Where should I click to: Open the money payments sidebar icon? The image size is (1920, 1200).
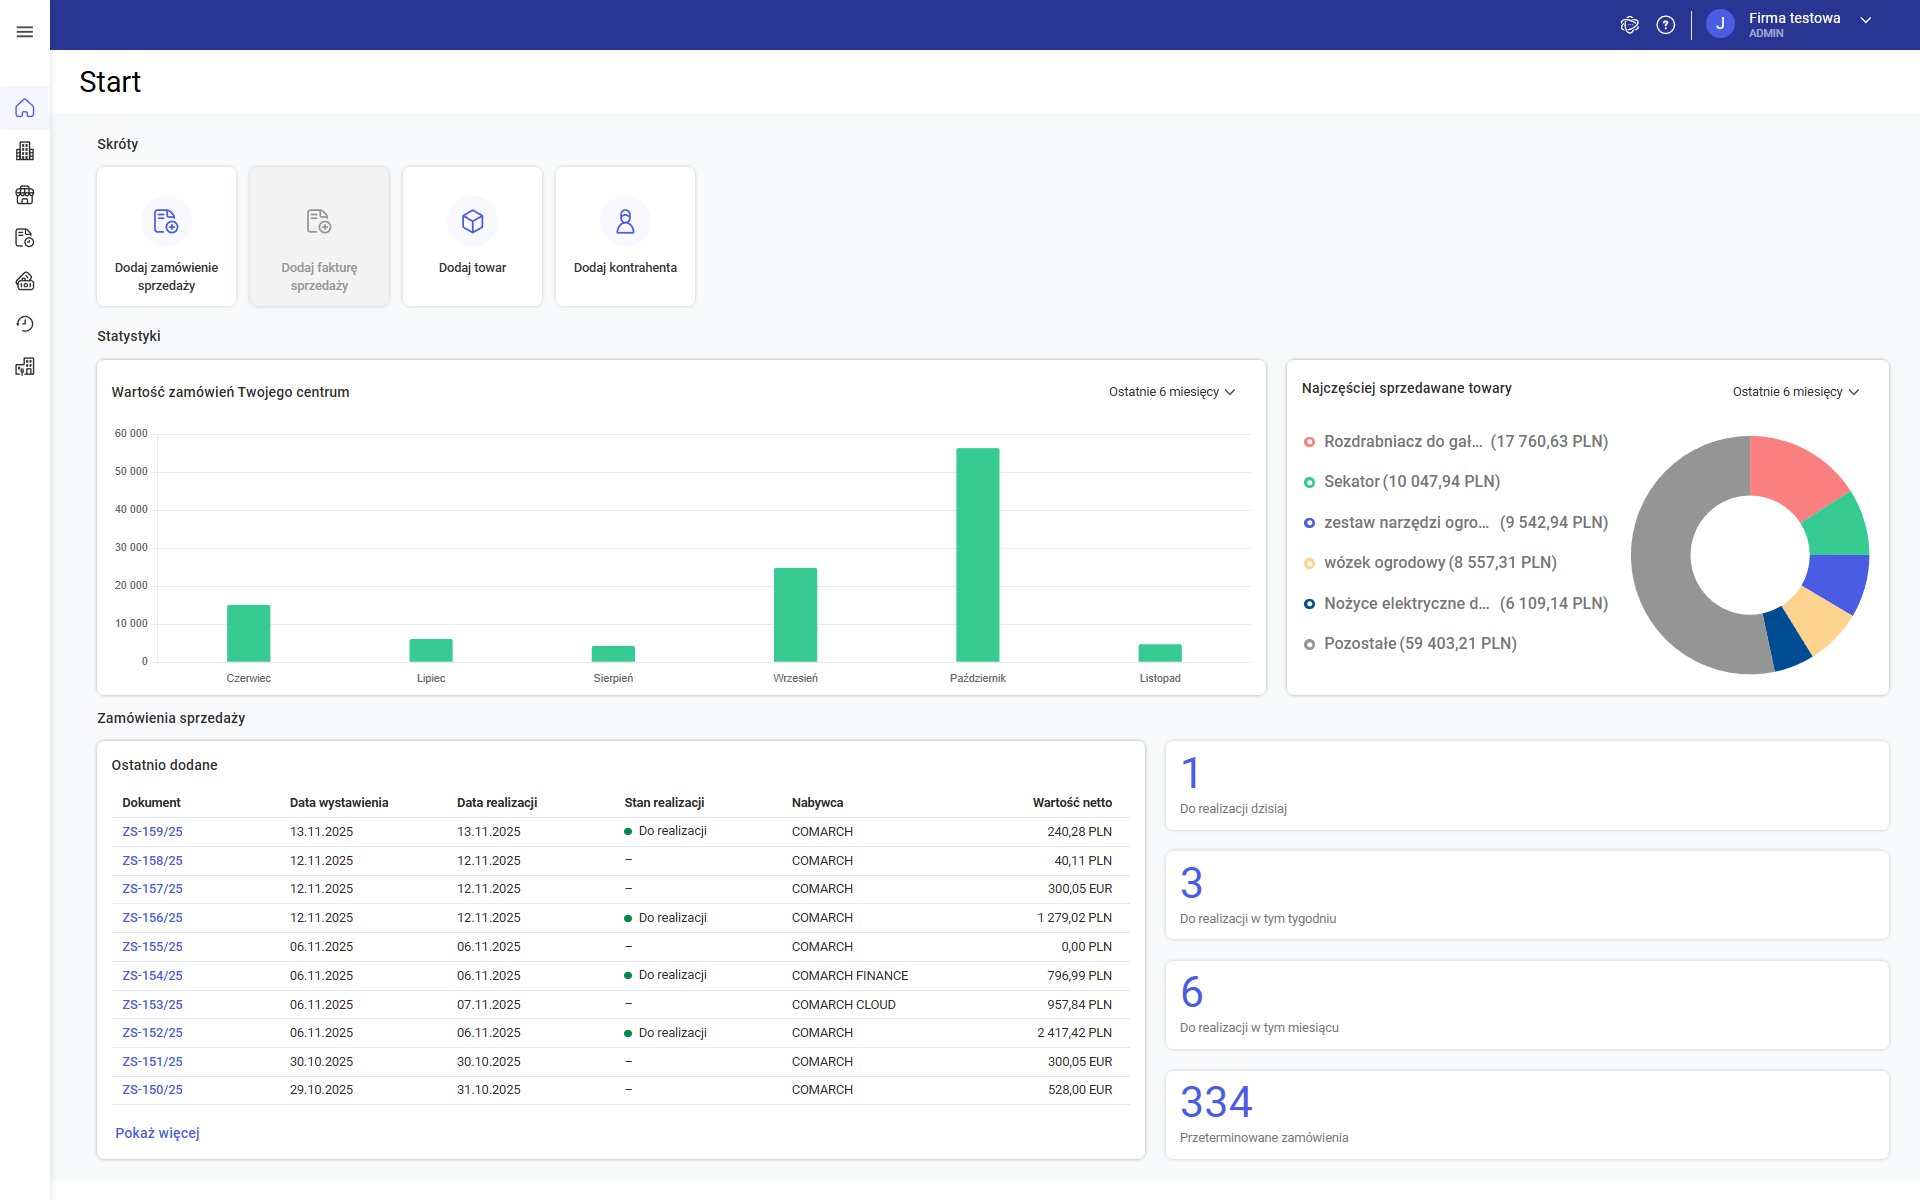coord(25,281)
